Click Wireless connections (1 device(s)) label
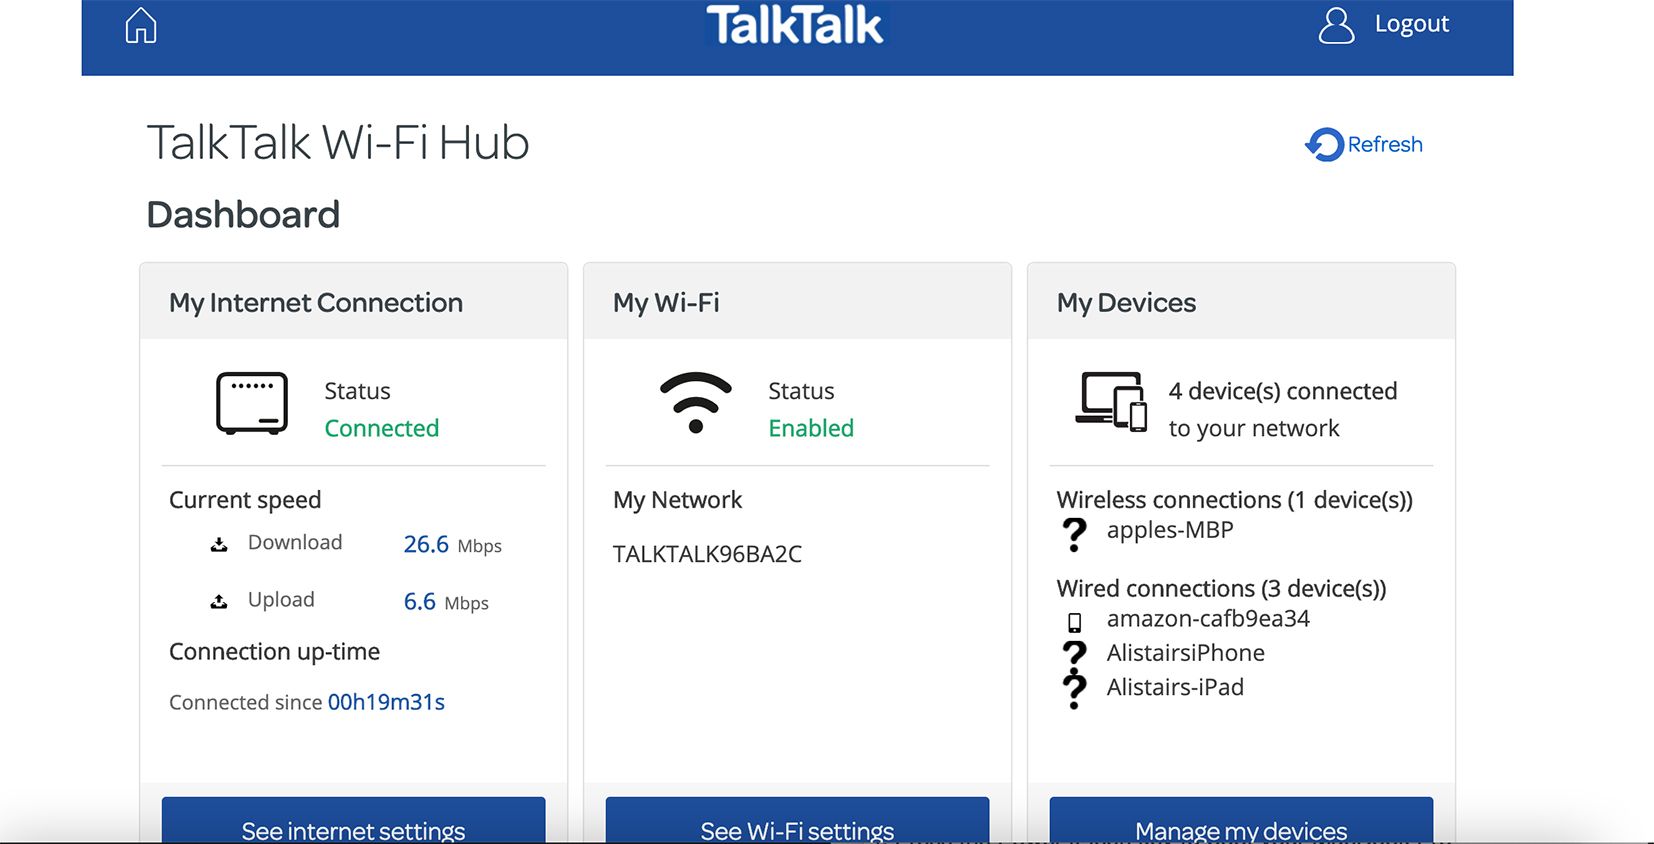1654x844 pixels. [x=1235, y=500]
